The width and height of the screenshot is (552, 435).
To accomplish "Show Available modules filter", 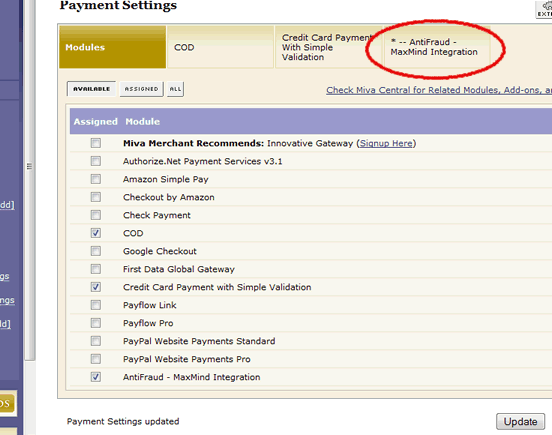I will tap(92, 89).
